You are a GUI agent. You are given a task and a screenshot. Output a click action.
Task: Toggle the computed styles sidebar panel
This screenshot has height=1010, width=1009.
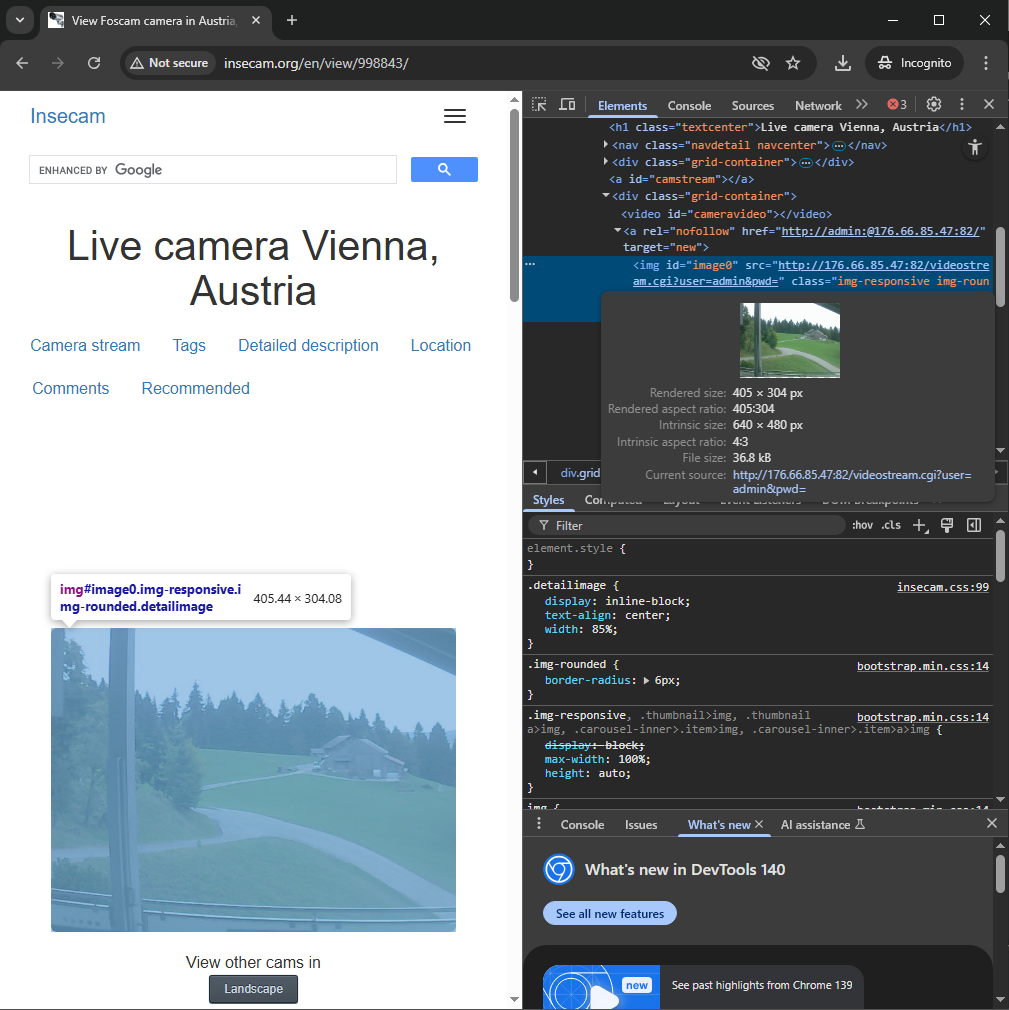tap(973, 524)
